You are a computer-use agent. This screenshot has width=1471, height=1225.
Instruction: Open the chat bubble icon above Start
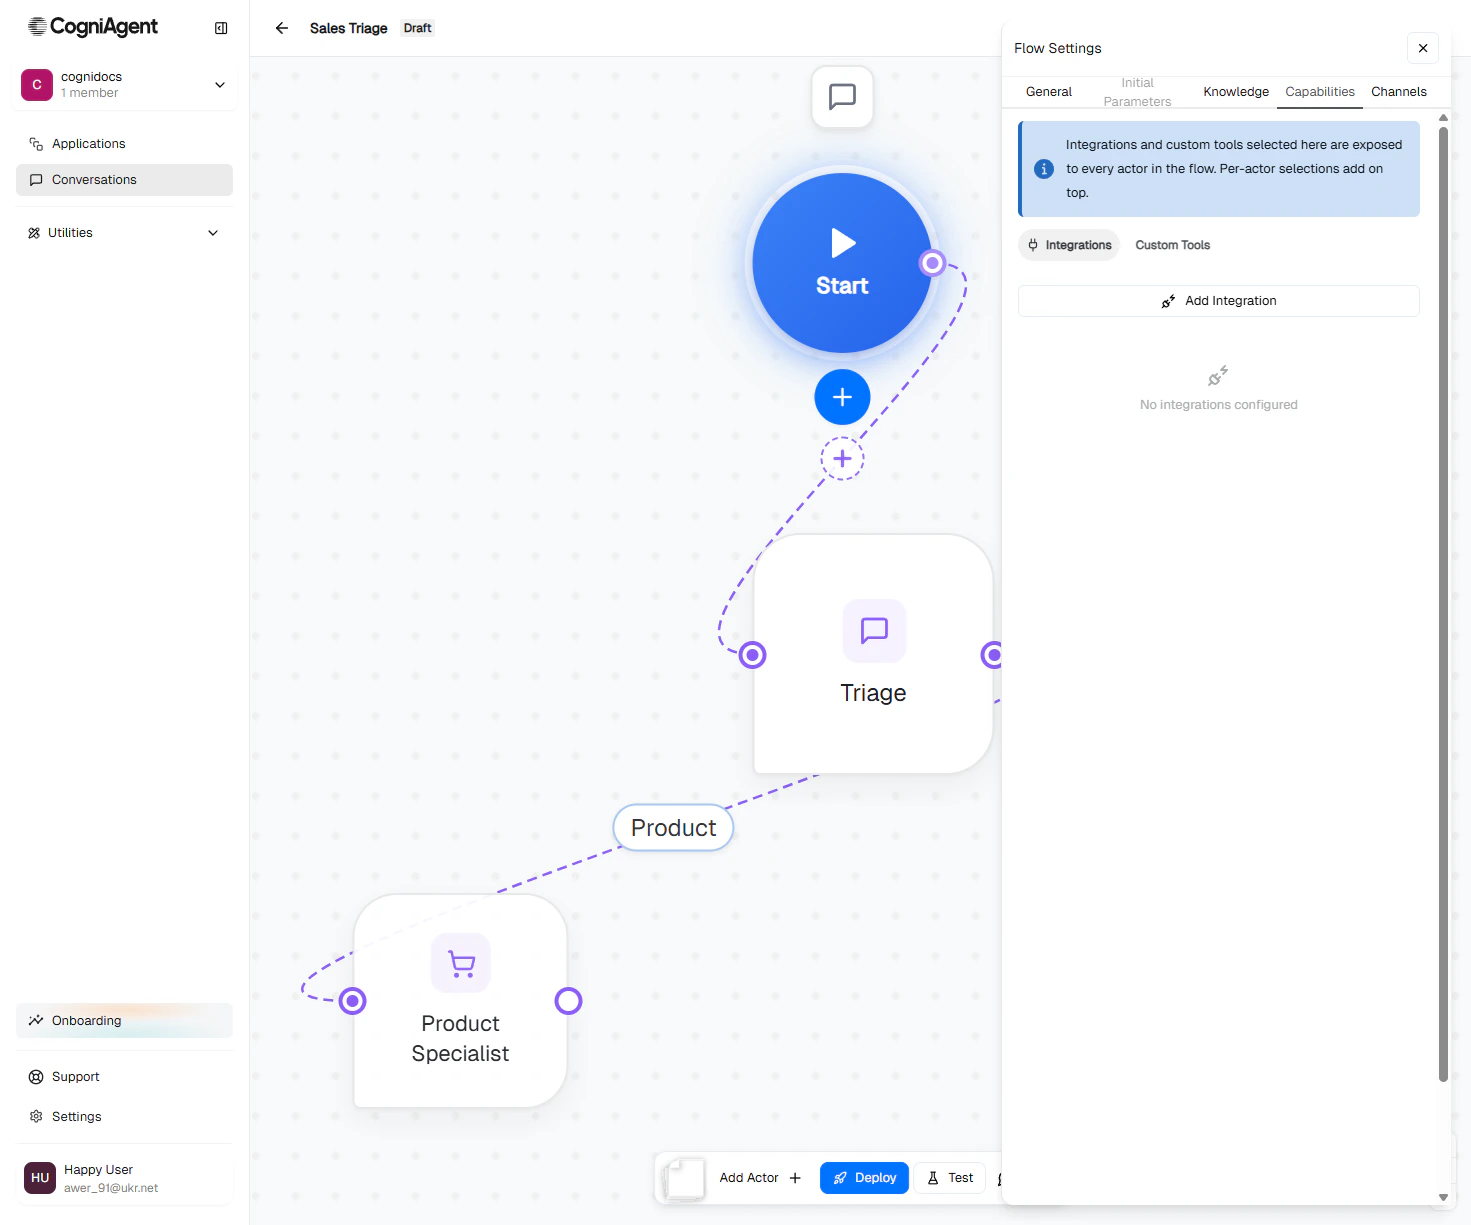point(843,97)
